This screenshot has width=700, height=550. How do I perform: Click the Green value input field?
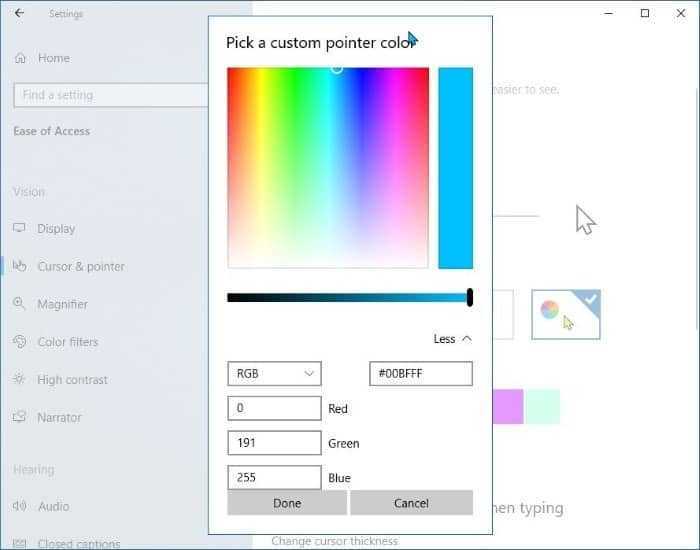tap(274, 443)
